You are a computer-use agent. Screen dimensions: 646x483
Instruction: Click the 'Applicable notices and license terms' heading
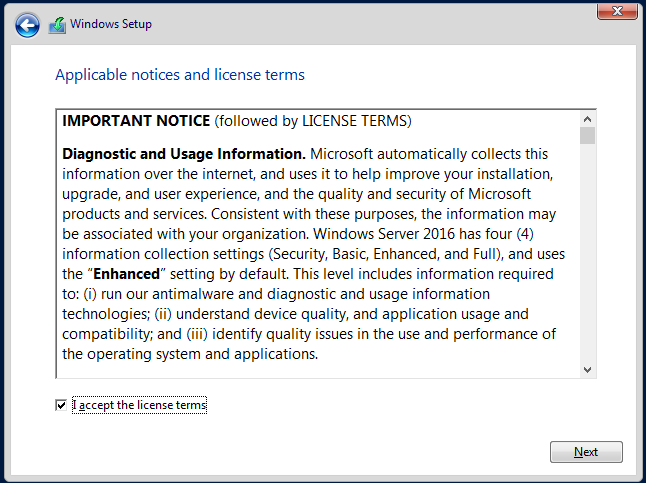(180, 75)
